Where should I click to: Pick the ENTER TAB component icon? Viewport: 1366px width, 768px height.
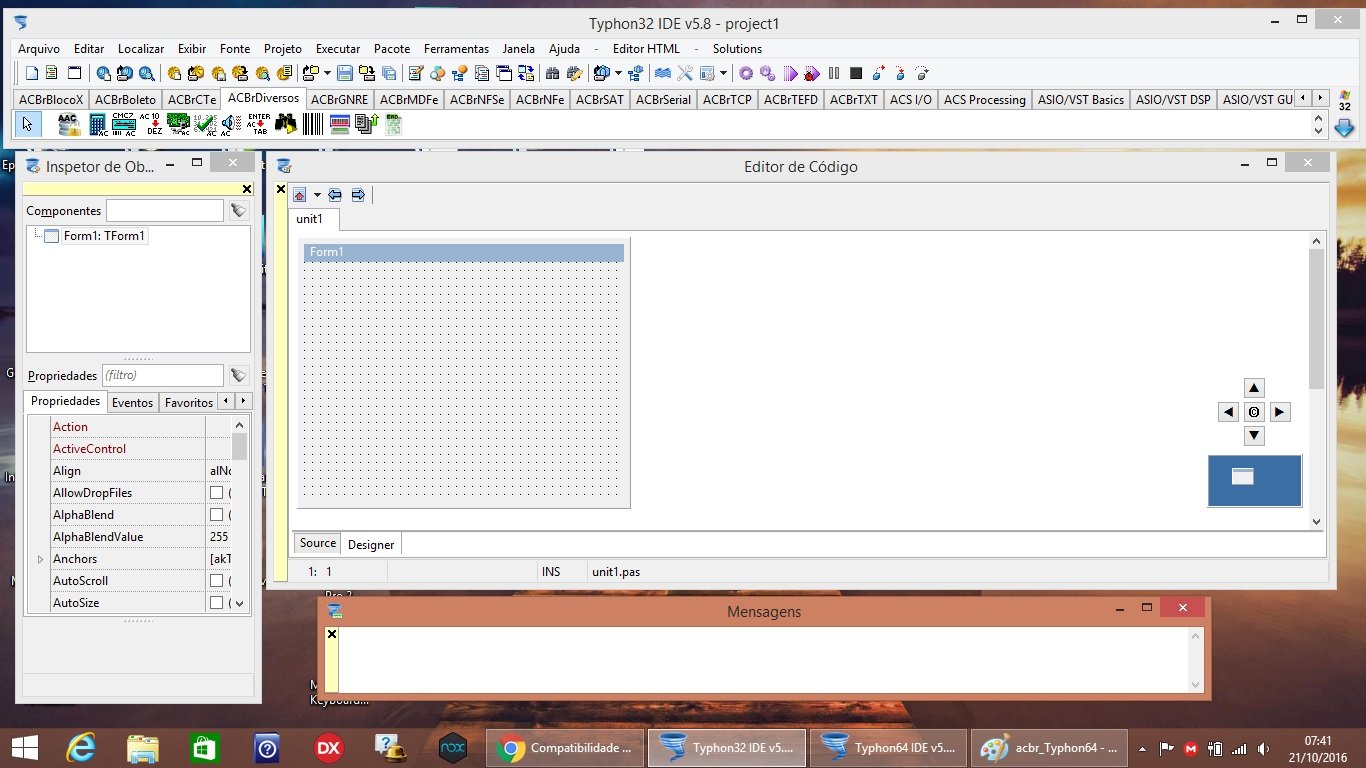point(259,124)
